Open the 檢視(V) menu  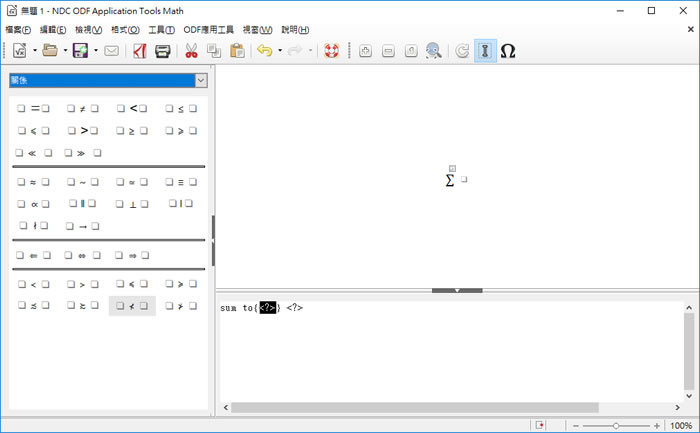(88, 30)
